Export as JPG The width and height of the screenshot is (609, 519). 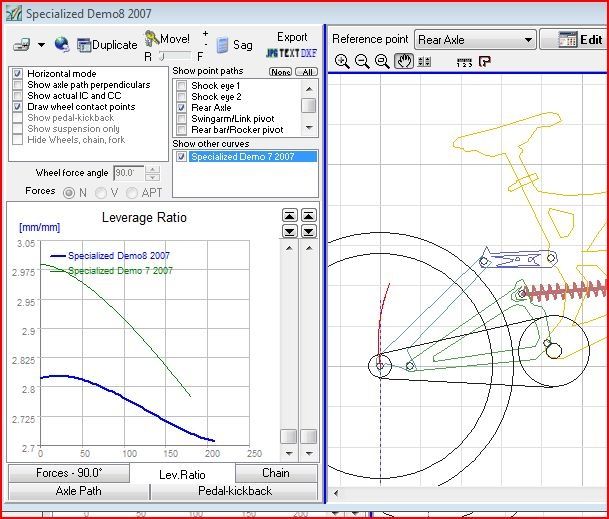coord(272,53)
